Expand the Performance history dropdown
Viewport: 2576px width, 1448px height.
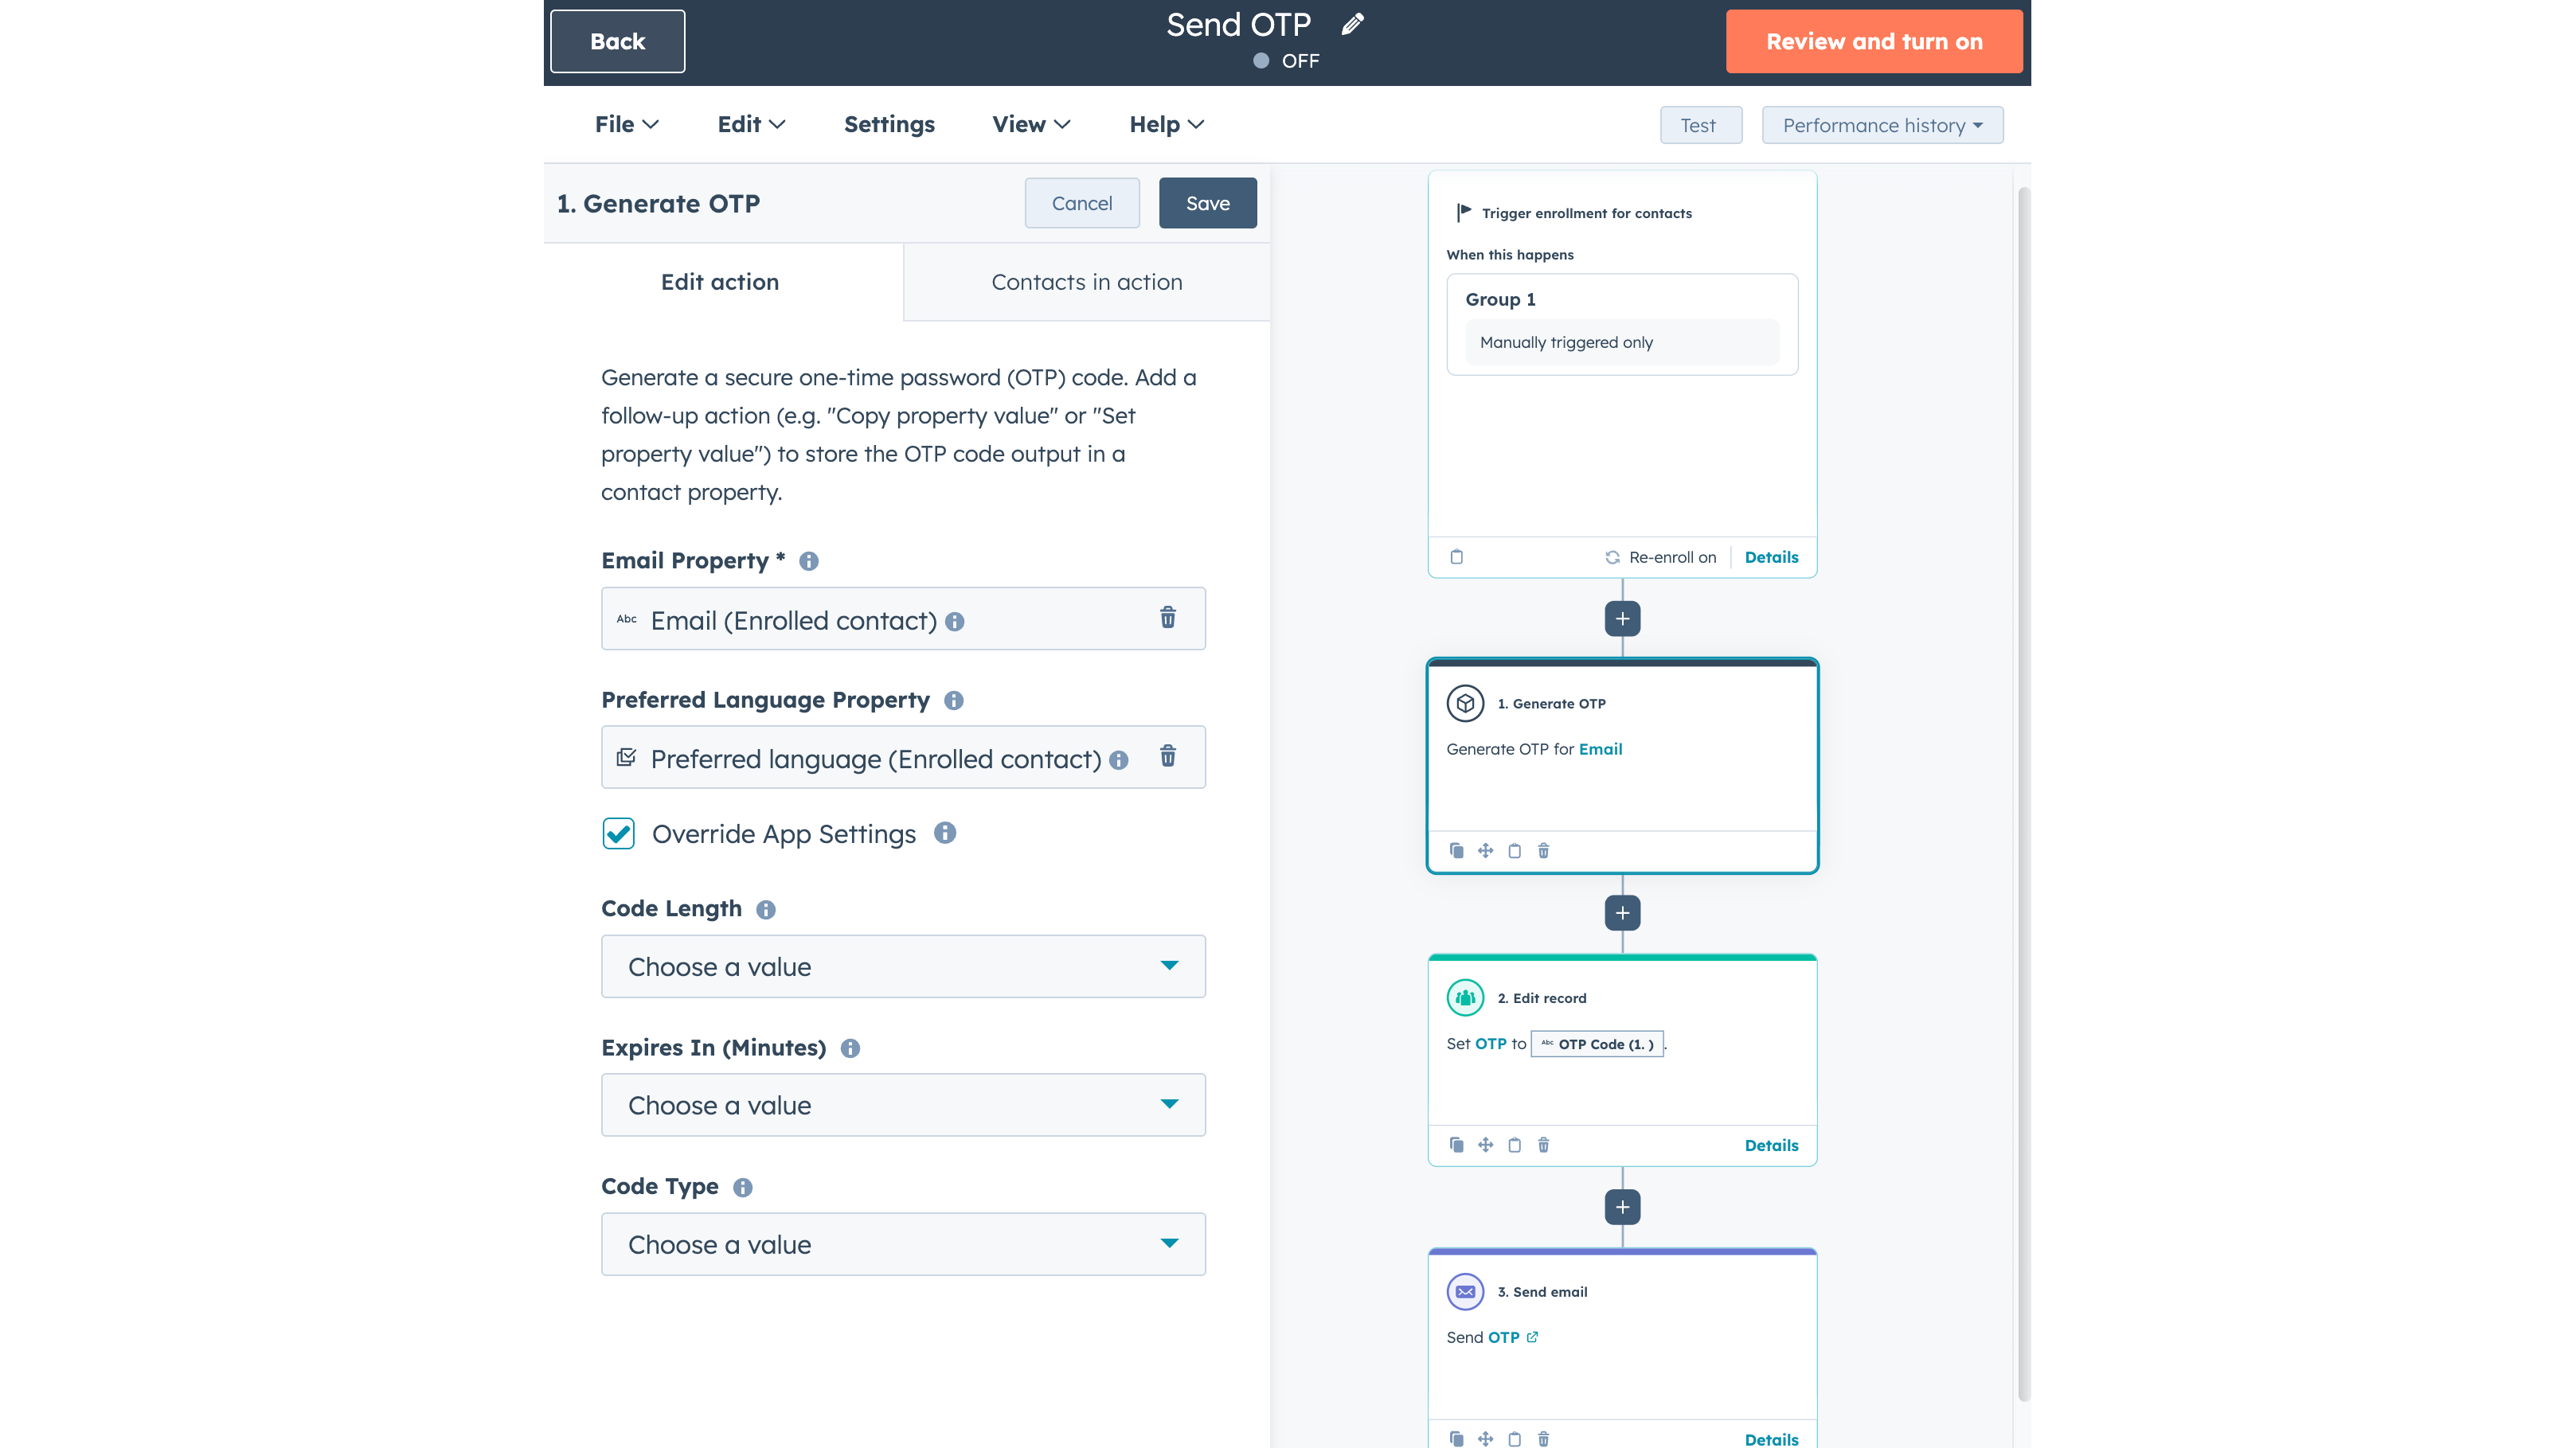(1882, 125)
